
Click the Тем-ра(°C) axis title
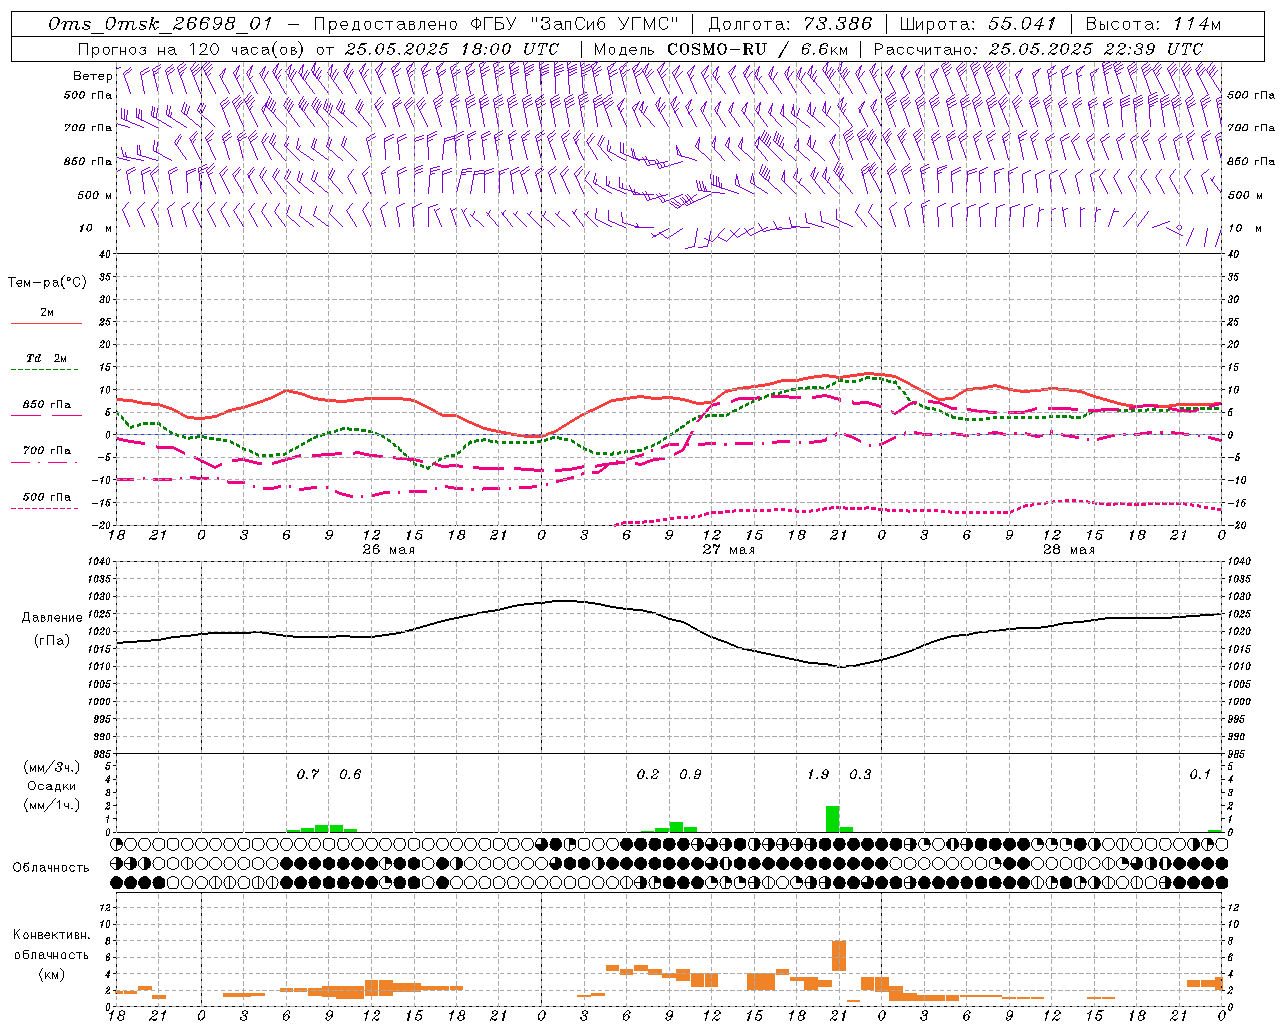47,283
